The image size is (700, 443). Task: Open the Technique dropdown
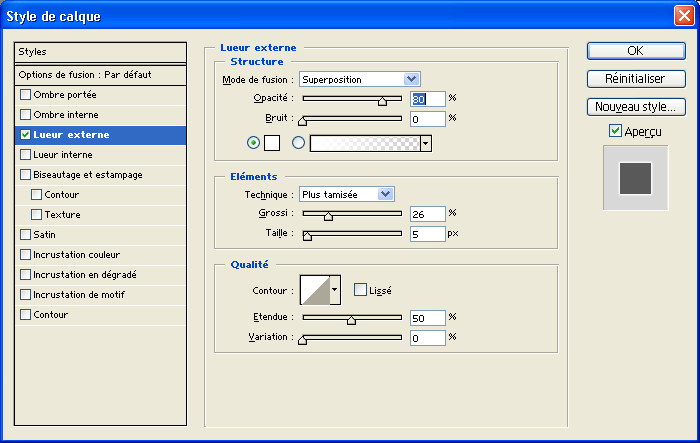(347, 194)
